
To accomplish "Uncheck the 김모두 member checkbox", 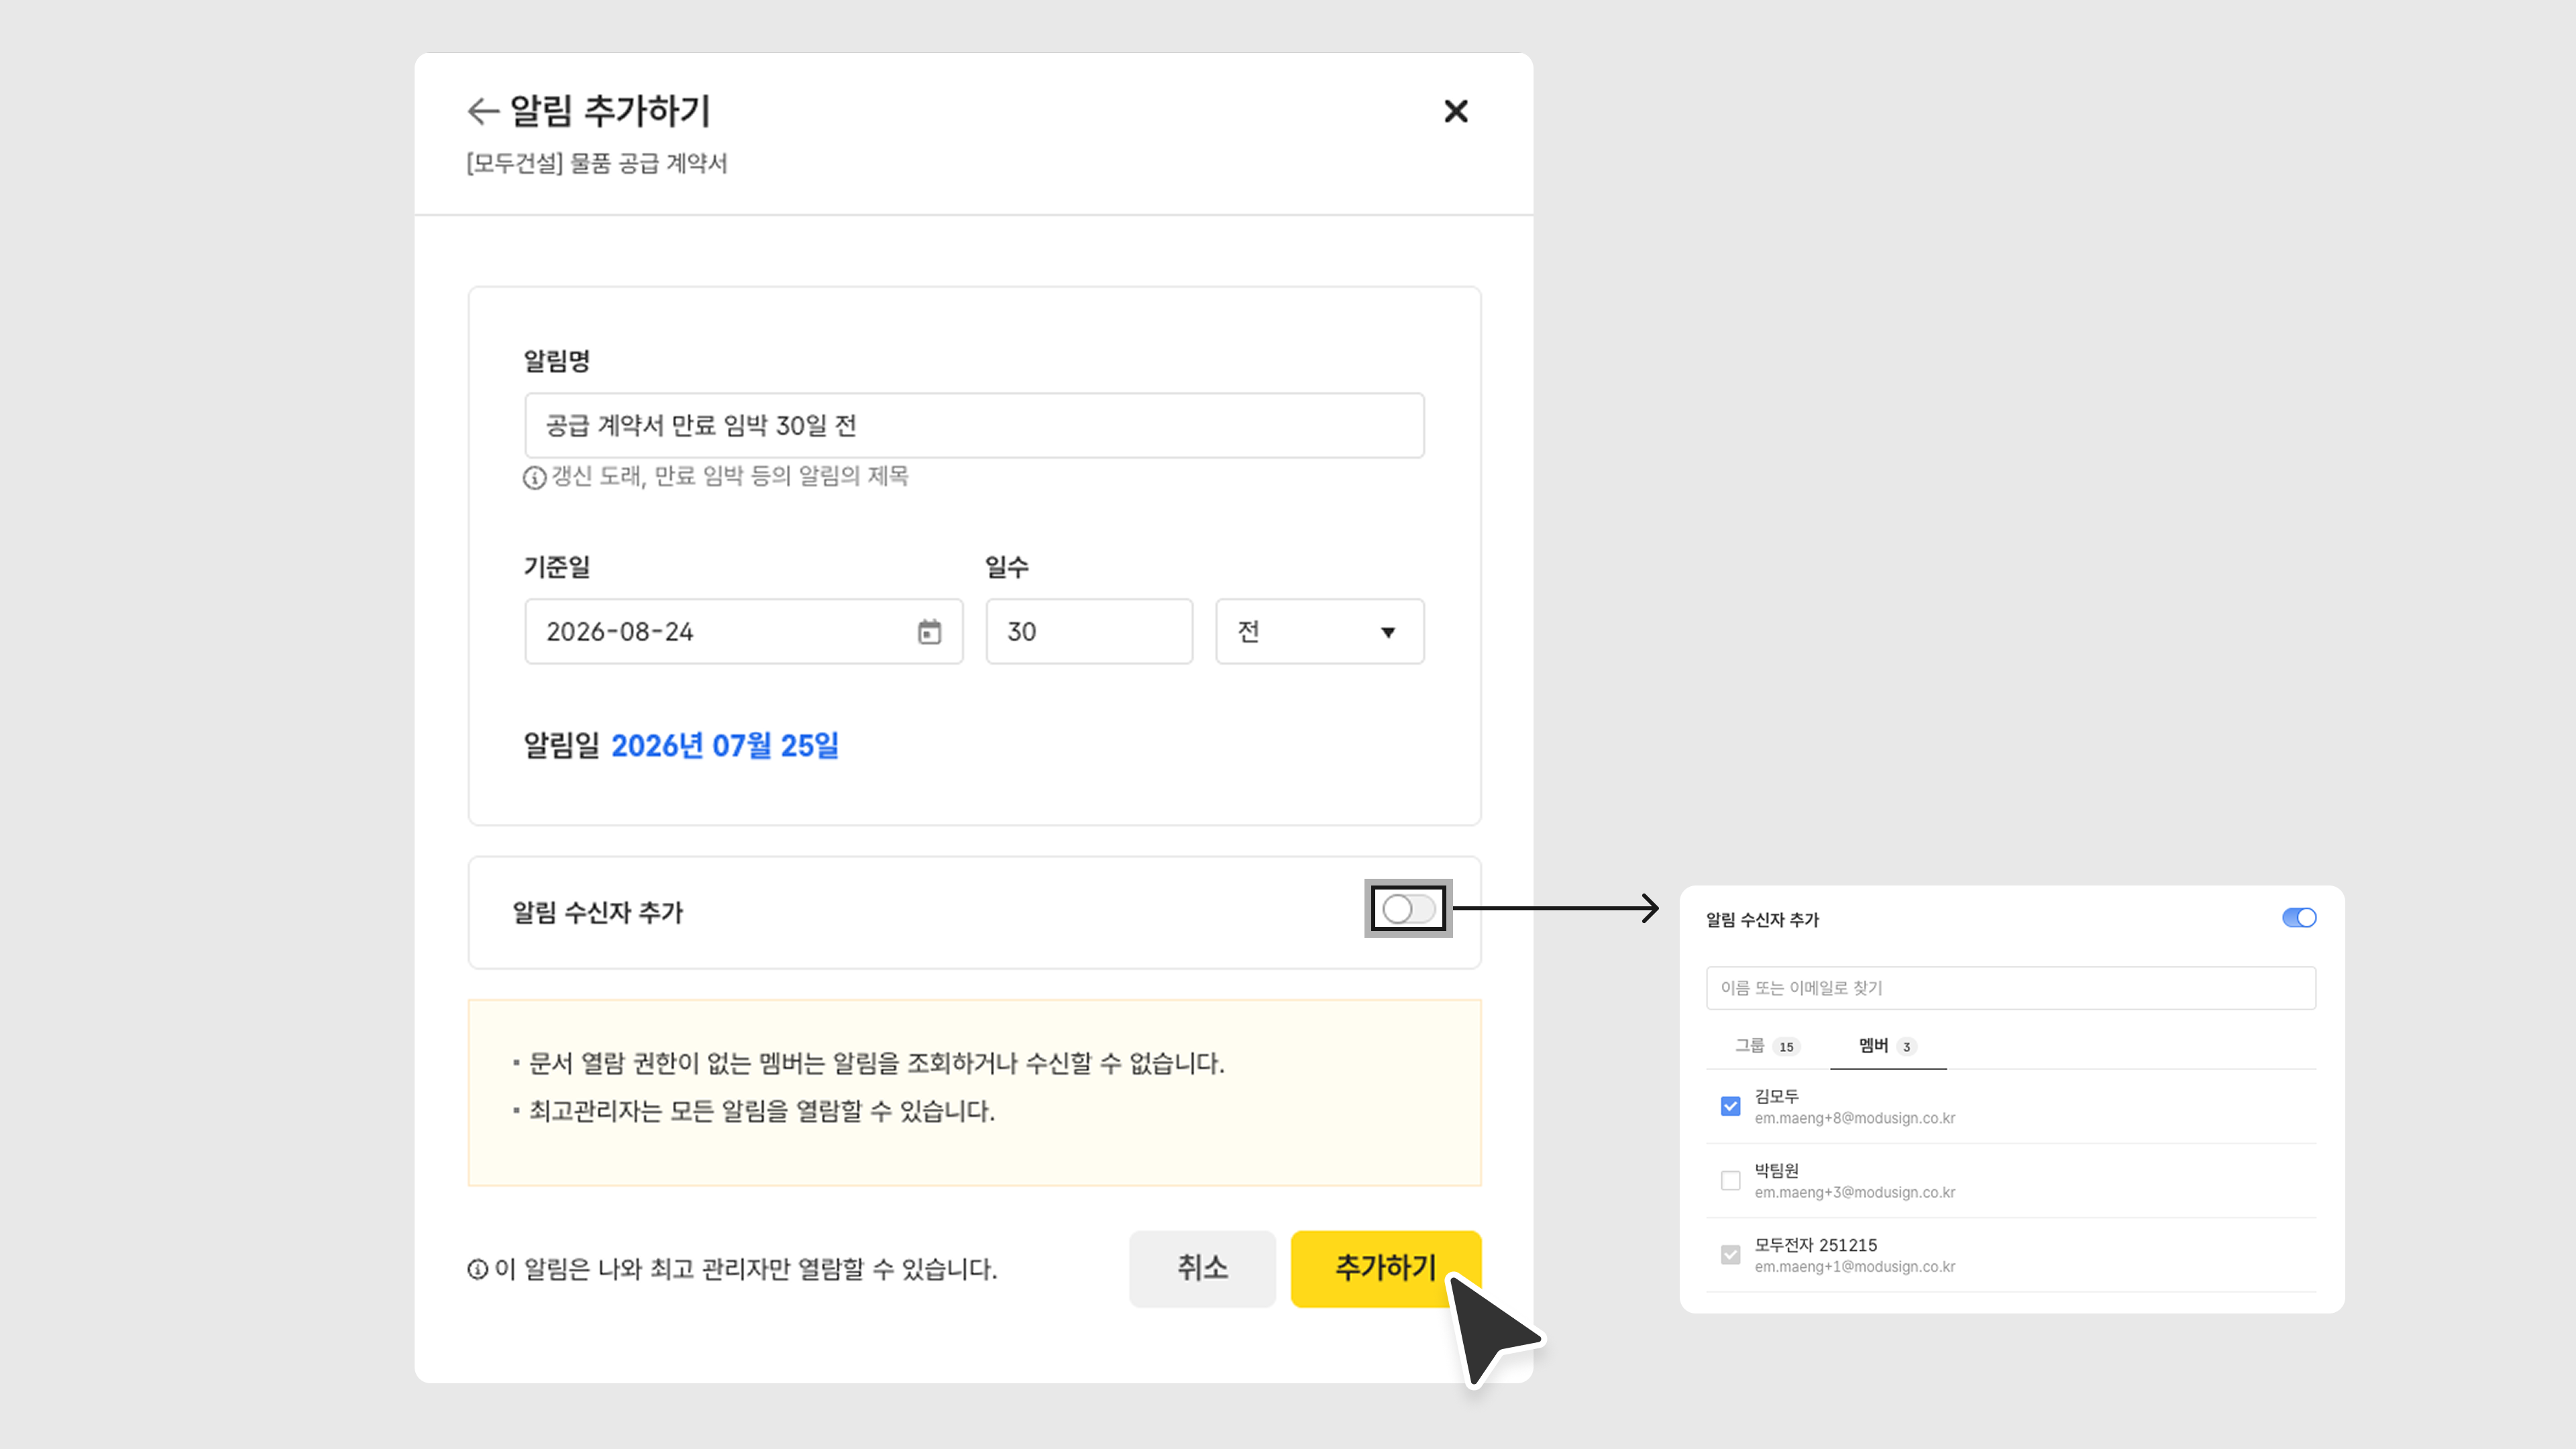I will point(1730,1106).
